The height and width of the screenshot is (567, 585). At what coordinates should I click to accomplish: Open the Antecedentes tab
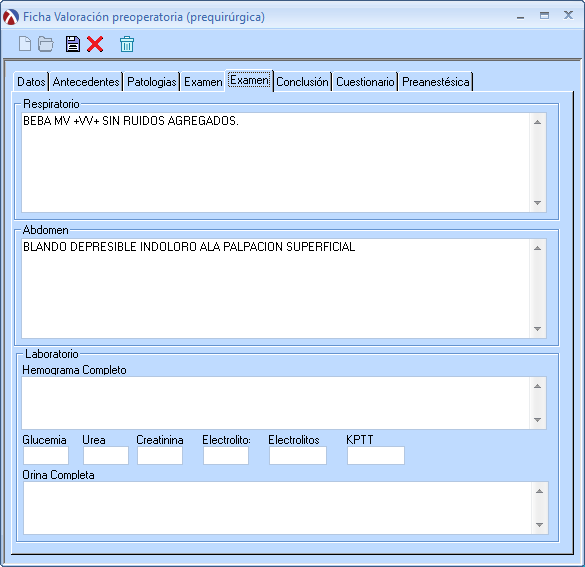coord(86,82)
